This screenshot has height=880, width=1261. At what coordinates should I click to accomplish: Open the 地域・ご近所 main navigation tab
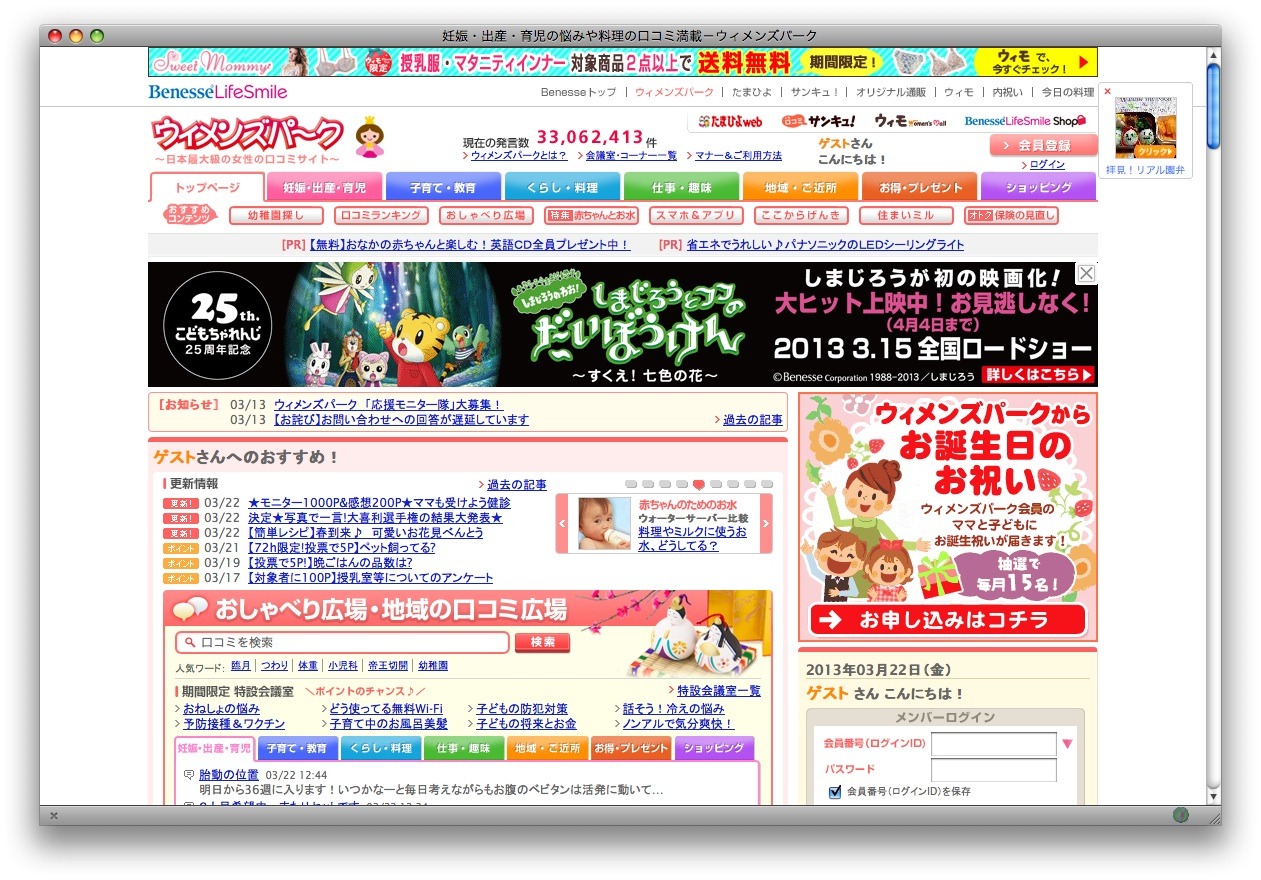pos(800,187)
